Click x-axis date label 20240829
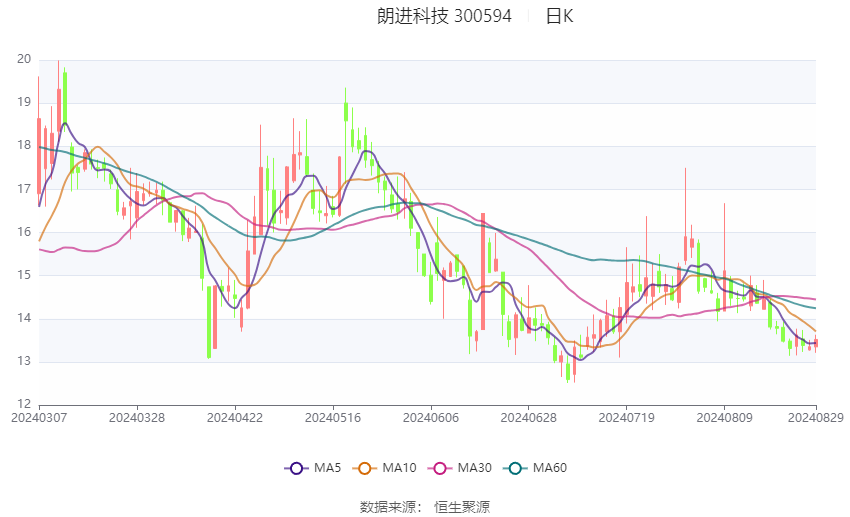Screen dimensions: 850x517 [x=816, y=418]
